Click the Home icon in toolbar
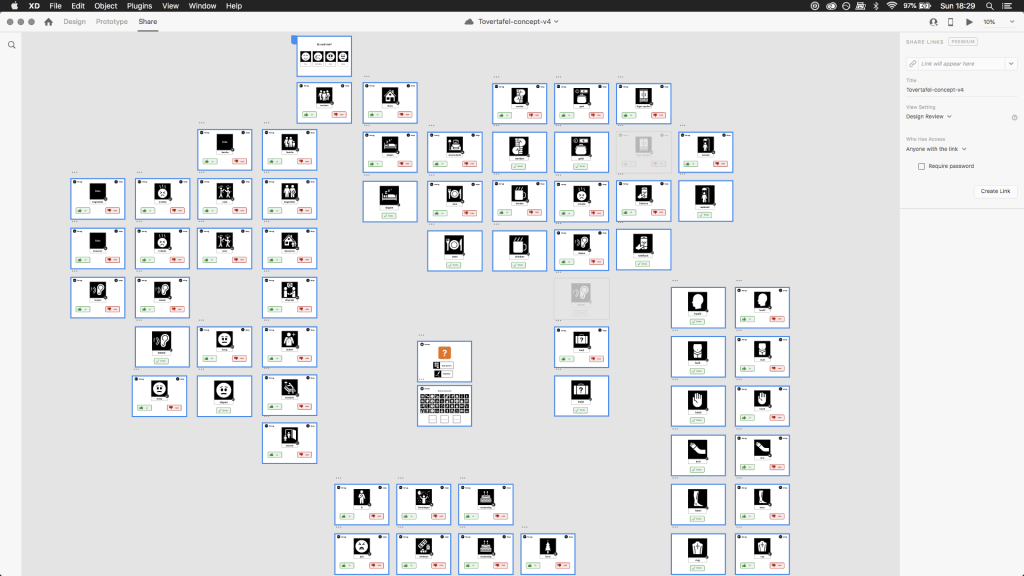The width and height of the screenshot is (1024, 576). coord(48,22)
